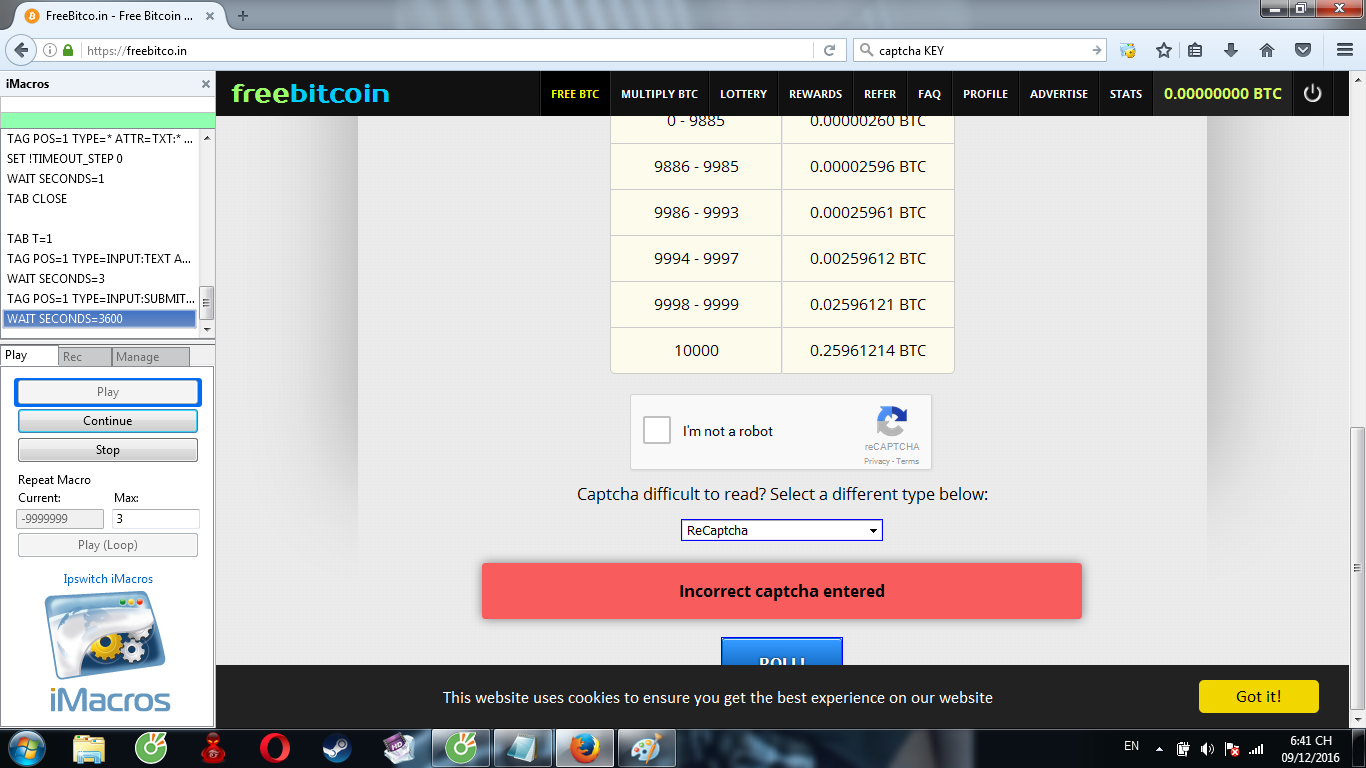Image resolution: width=1366 pixels, height=768 pixels.
Task: Bookmark this page with the star icon
Action: click(1163, 50)
